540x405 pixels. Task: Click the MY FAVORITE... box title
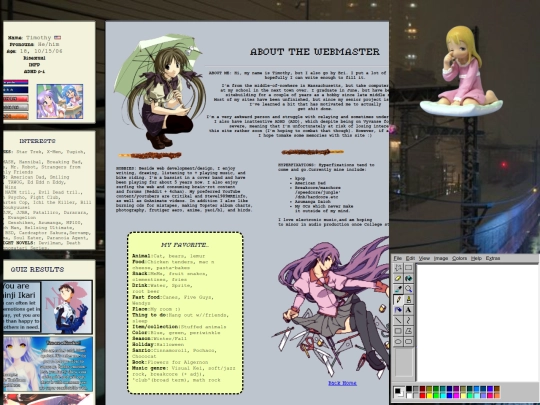[185, 245]
